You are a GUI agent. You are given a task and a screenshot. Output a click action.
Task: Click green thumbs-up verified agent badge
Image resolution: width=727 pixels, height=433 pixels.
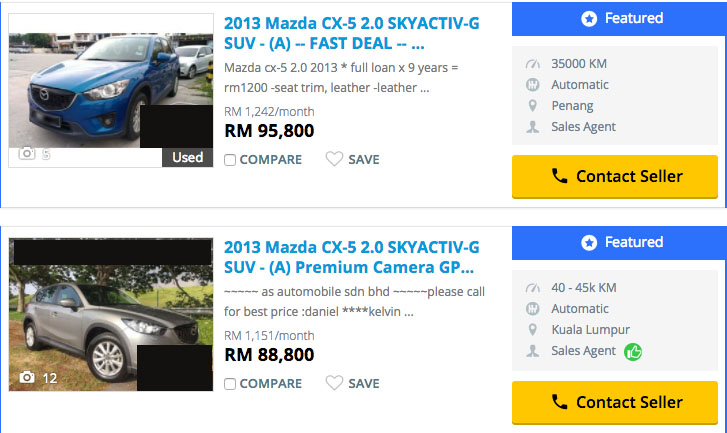point(632,351)
